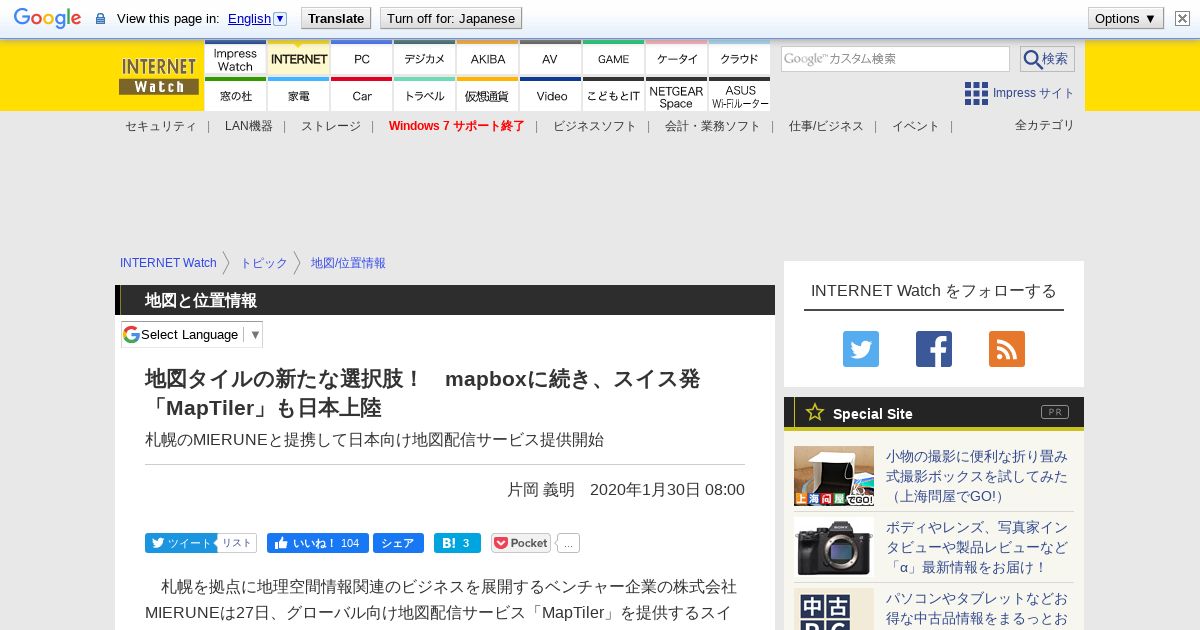The width and height of the screenshot is (1200, 630).
Task: Open the 家電 tab
Action: (298, 94)
